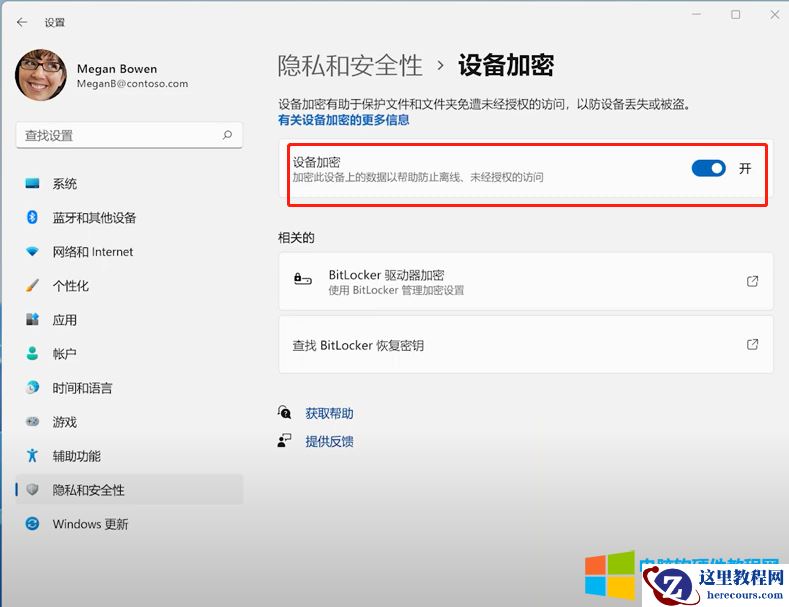789x607 pixels.
Task: Open Megan Bowen's profile picture
Action: pos(41,74)
